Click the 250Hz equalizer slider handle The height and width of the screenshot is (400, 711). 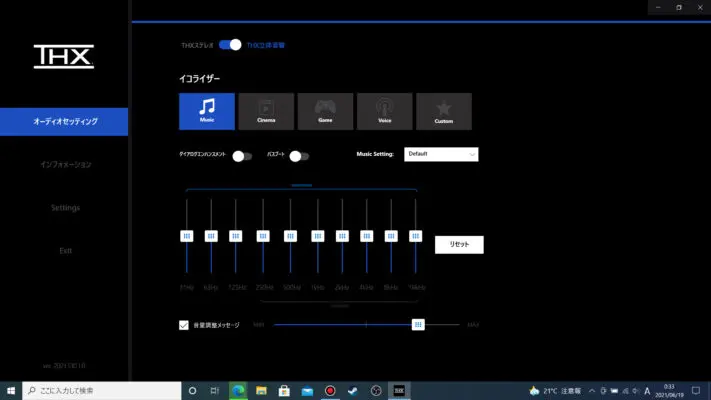[263, 236]
